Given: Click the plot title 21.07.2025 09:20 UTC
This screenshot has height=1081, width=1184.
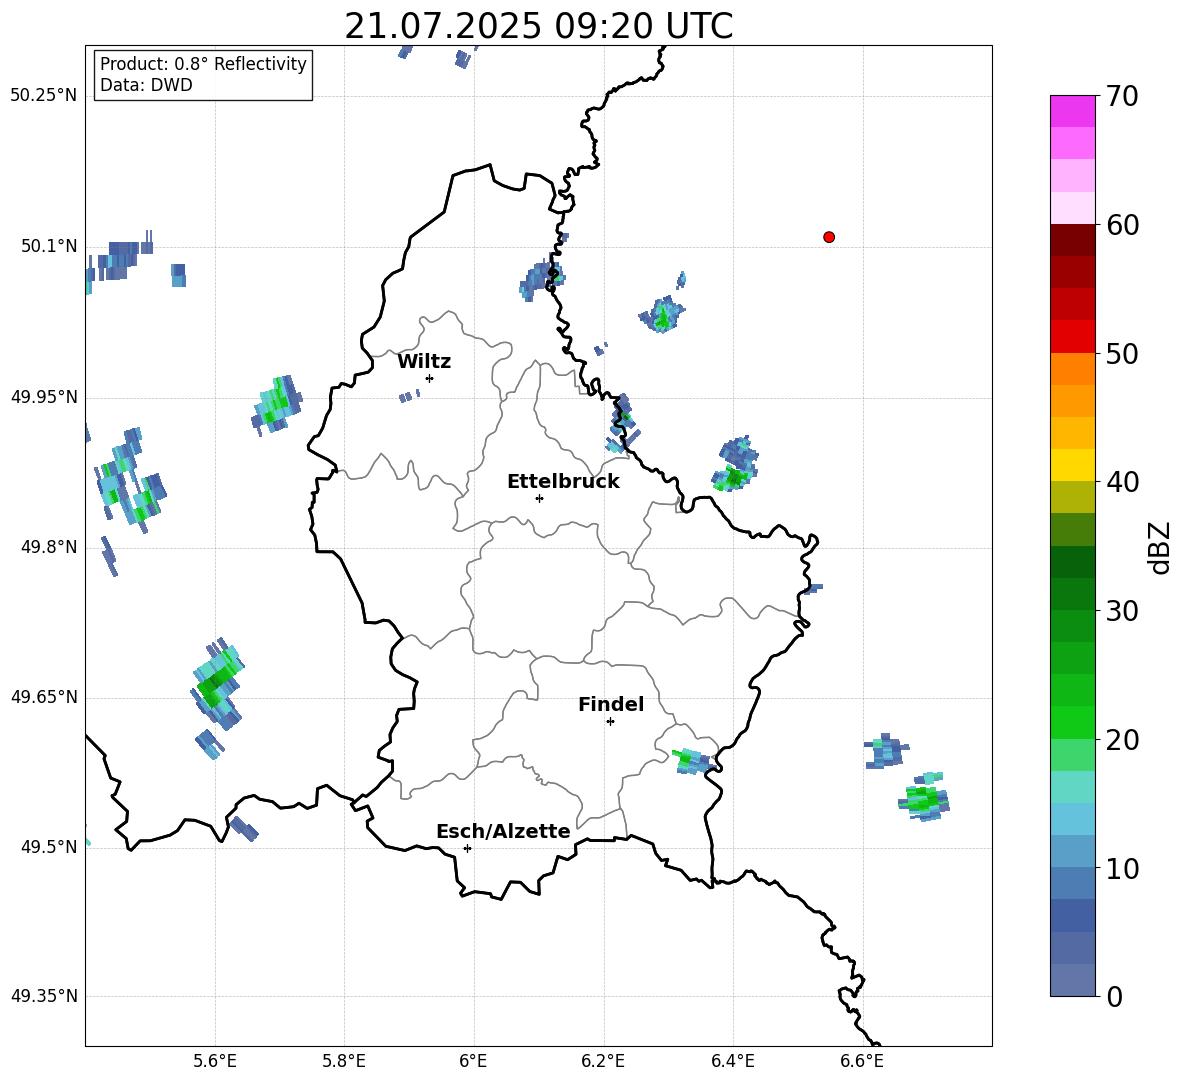Looking at the screenshot, I should coord(538,26).
